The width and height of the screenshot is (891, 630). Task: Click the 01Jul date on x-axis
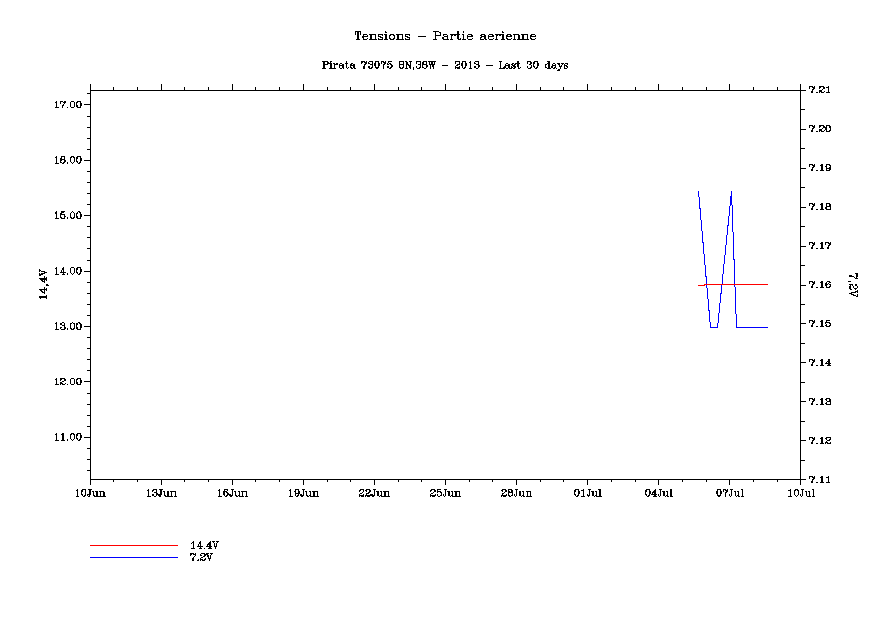point(587,493)
